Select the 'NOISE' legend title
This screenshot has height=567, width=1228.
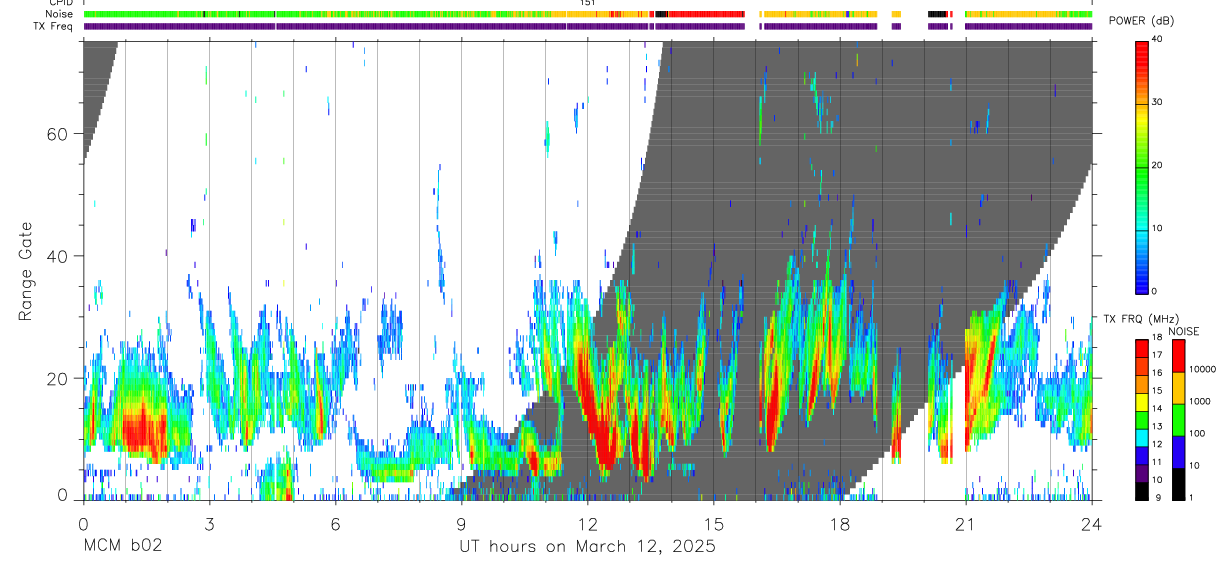pos(1183,331)
